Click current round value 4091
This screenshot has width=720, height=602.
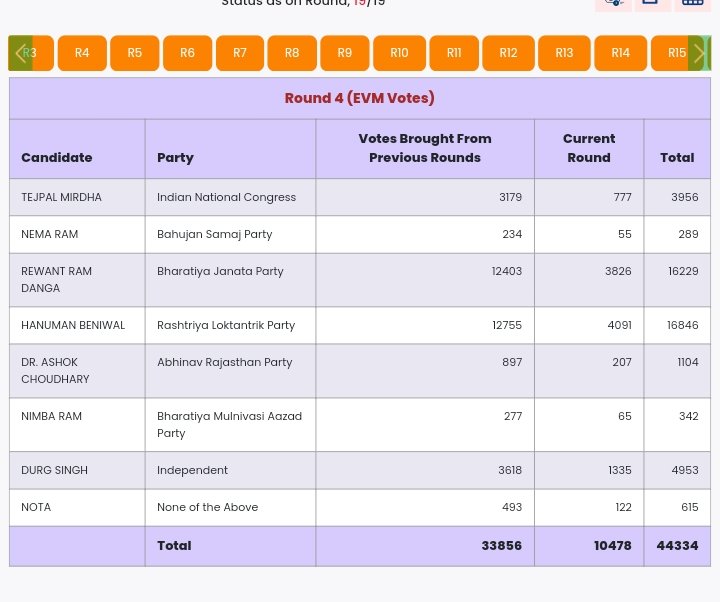click(x=619, y=325)
